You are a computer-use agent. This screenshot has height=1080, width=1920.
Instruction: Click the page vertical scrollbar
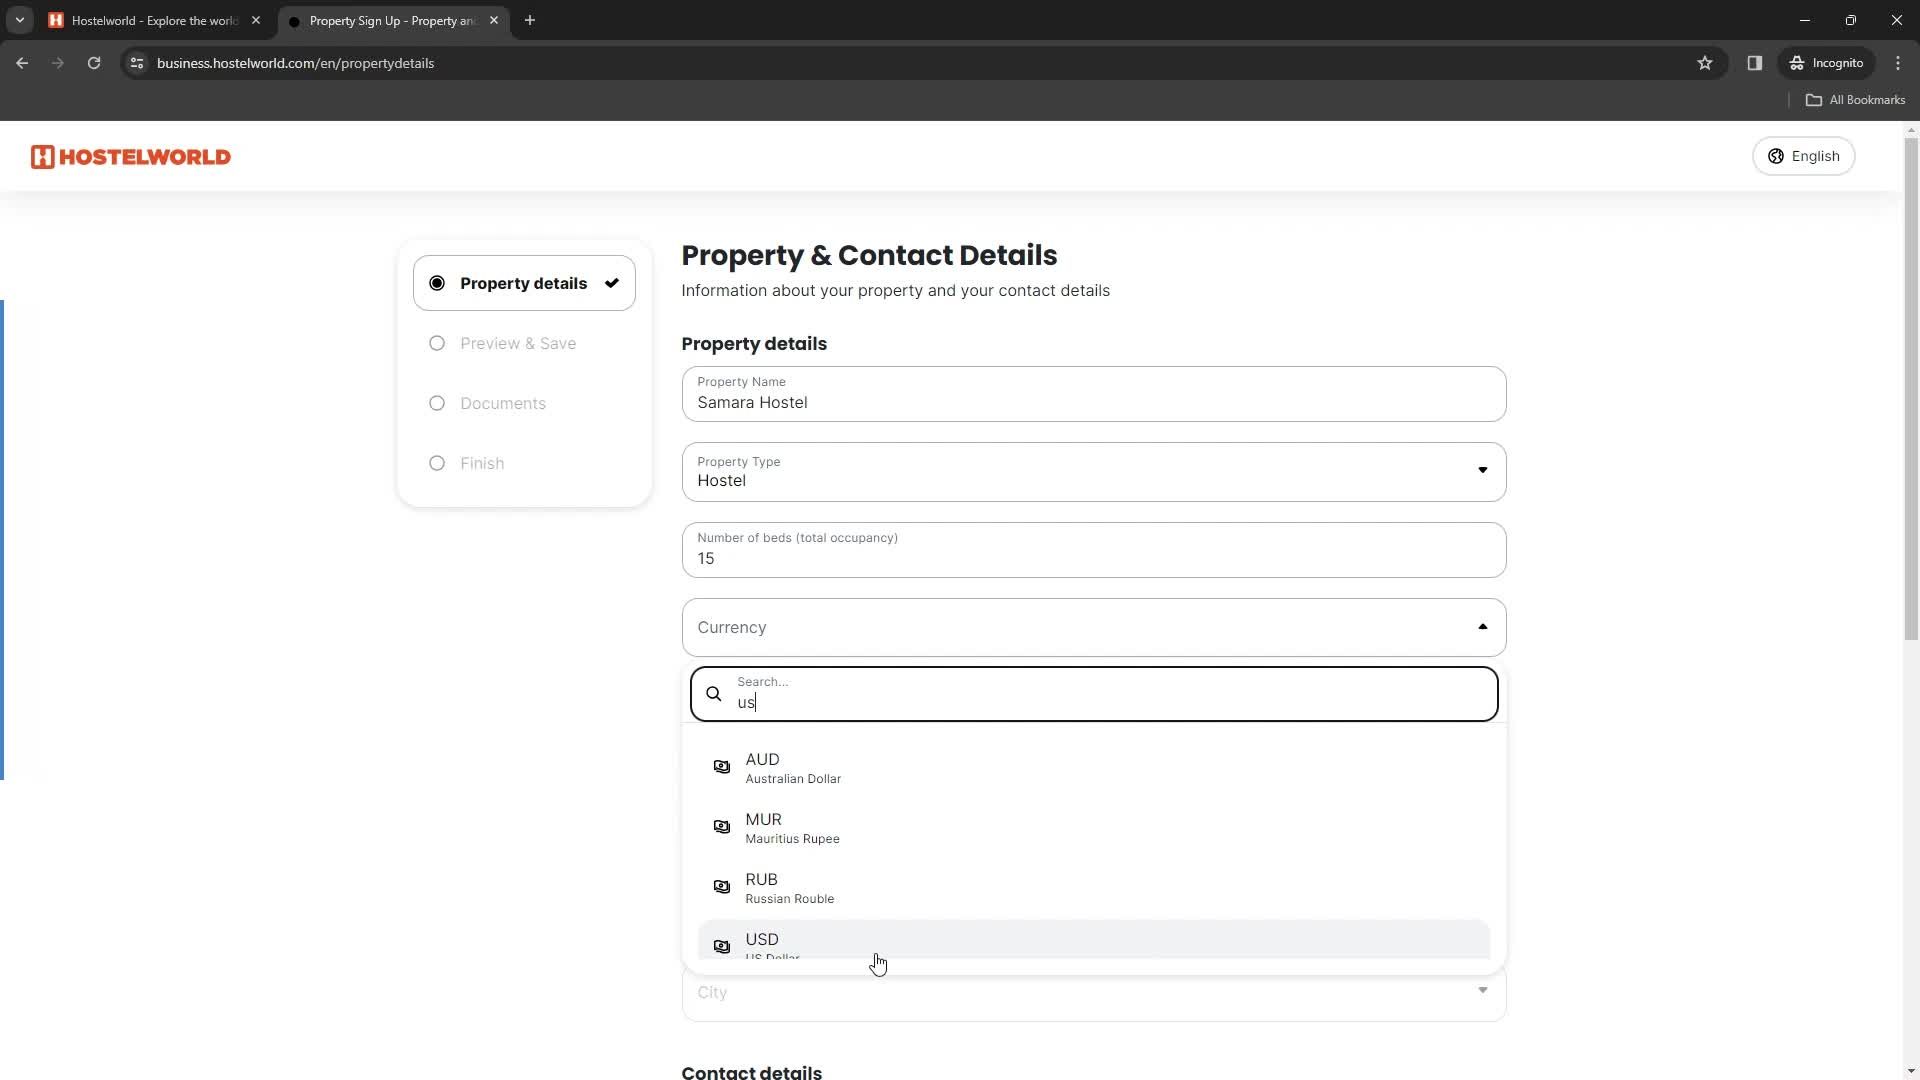(x=1911, y=390)
